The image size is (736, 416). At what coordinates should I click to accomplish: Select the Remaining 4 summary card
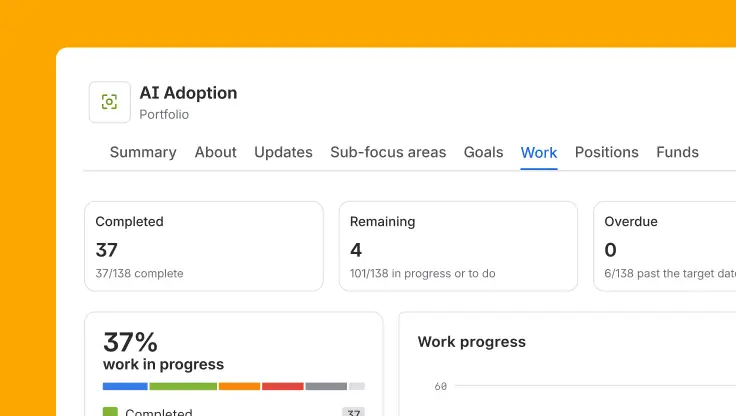(458, 247)
